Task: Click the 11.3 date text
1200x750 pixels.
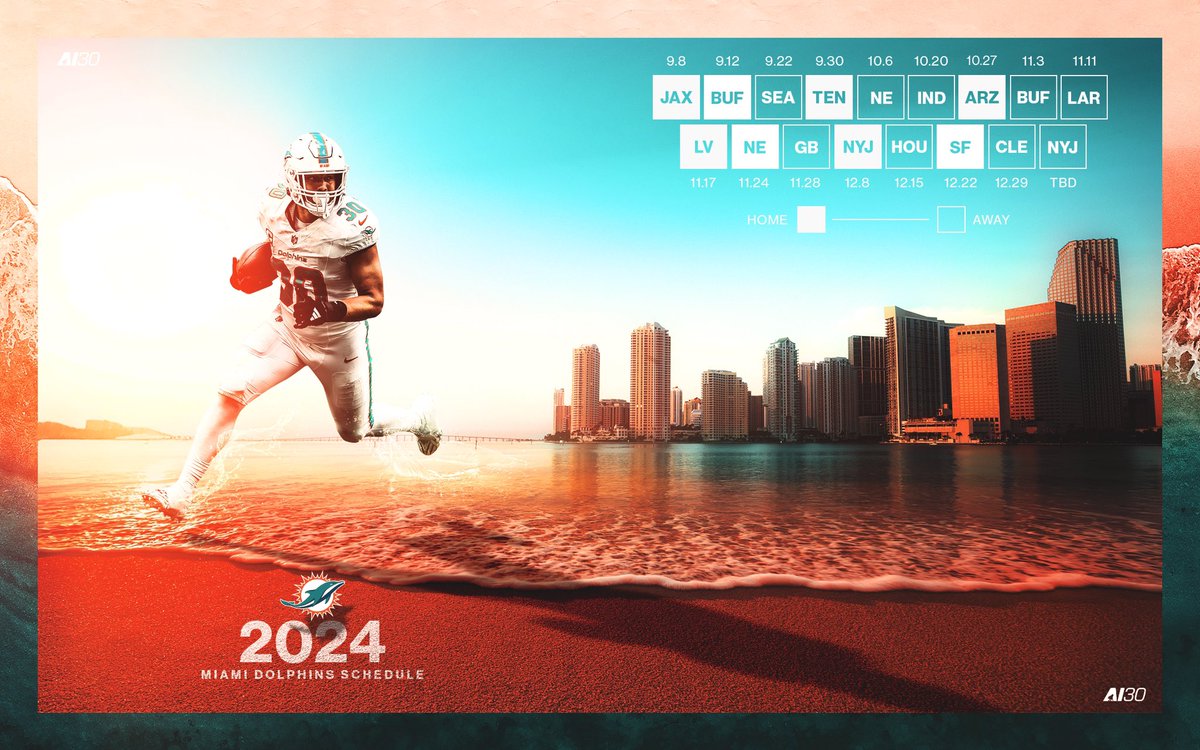Action: tap(1033, 61)
